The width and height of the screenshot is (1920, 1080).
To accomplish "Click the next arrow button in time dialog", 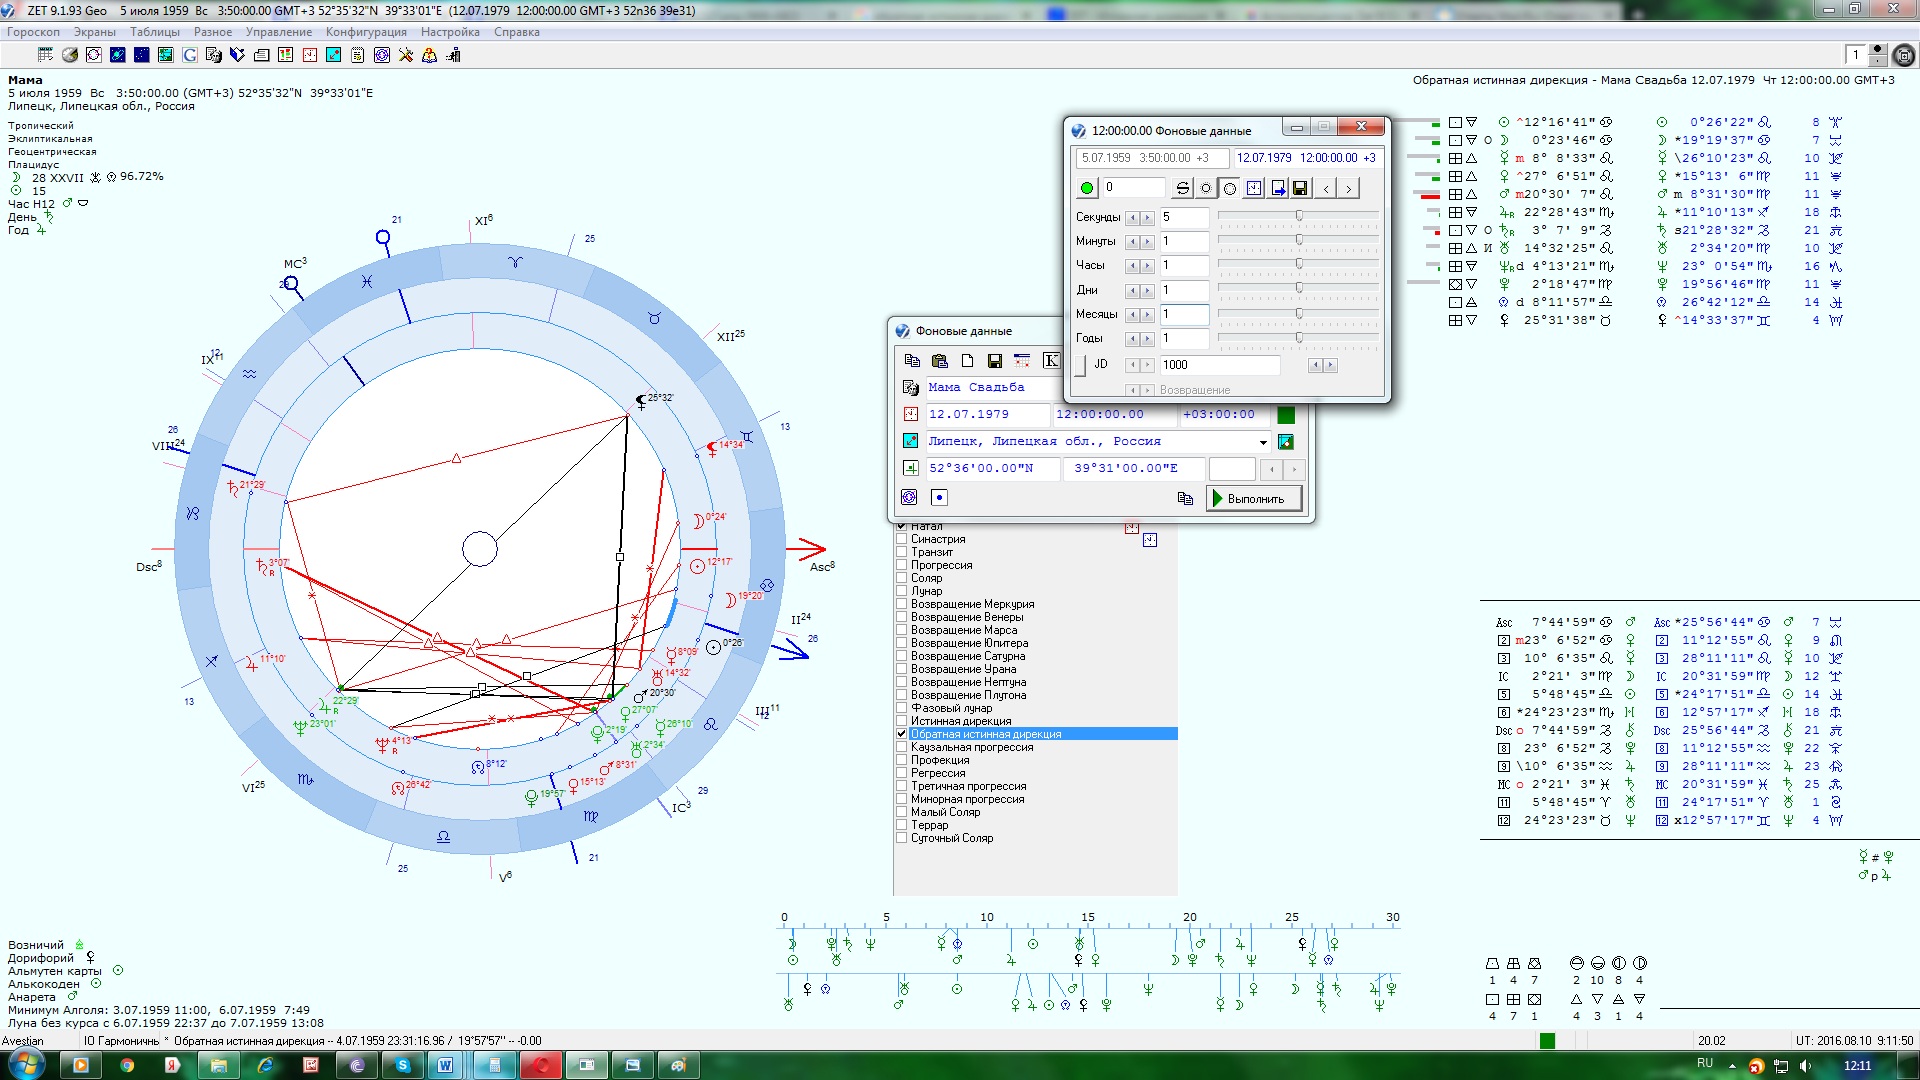I will 1348,188.
